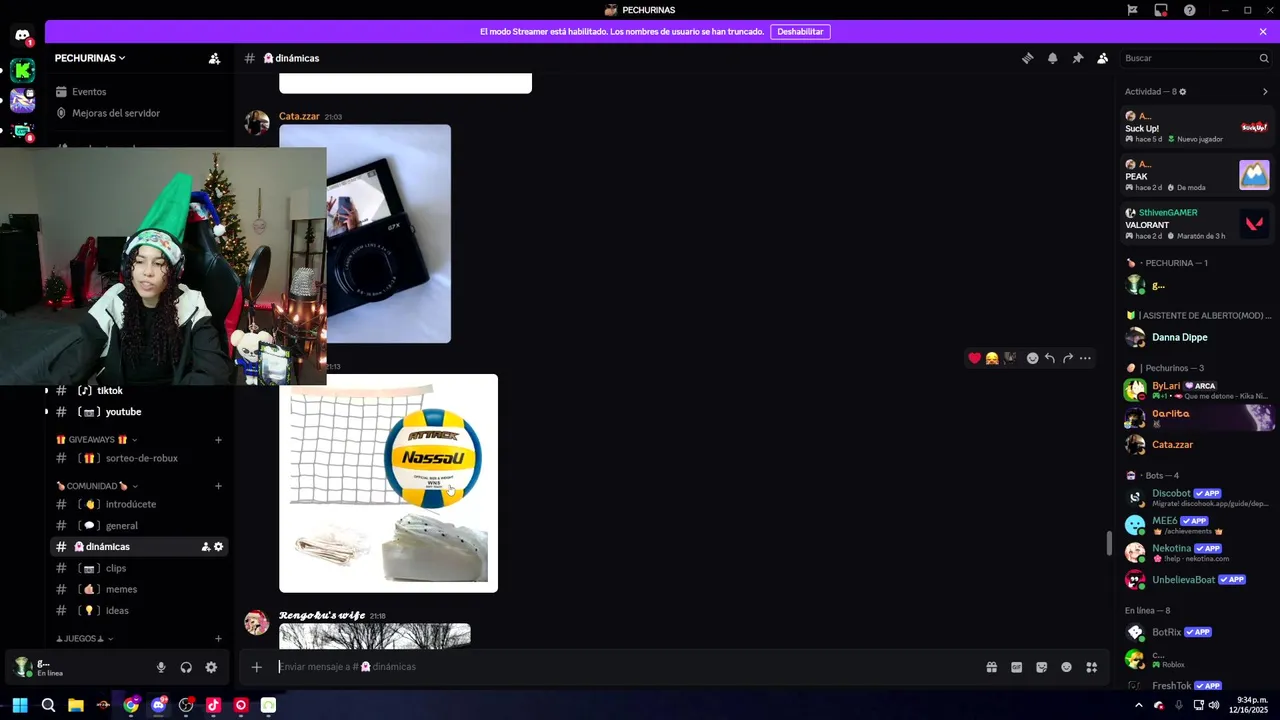Open Chrome from Windows taskbar
Image resolution: width=1280 pixels, height=720 pixels.
[131, 705]
